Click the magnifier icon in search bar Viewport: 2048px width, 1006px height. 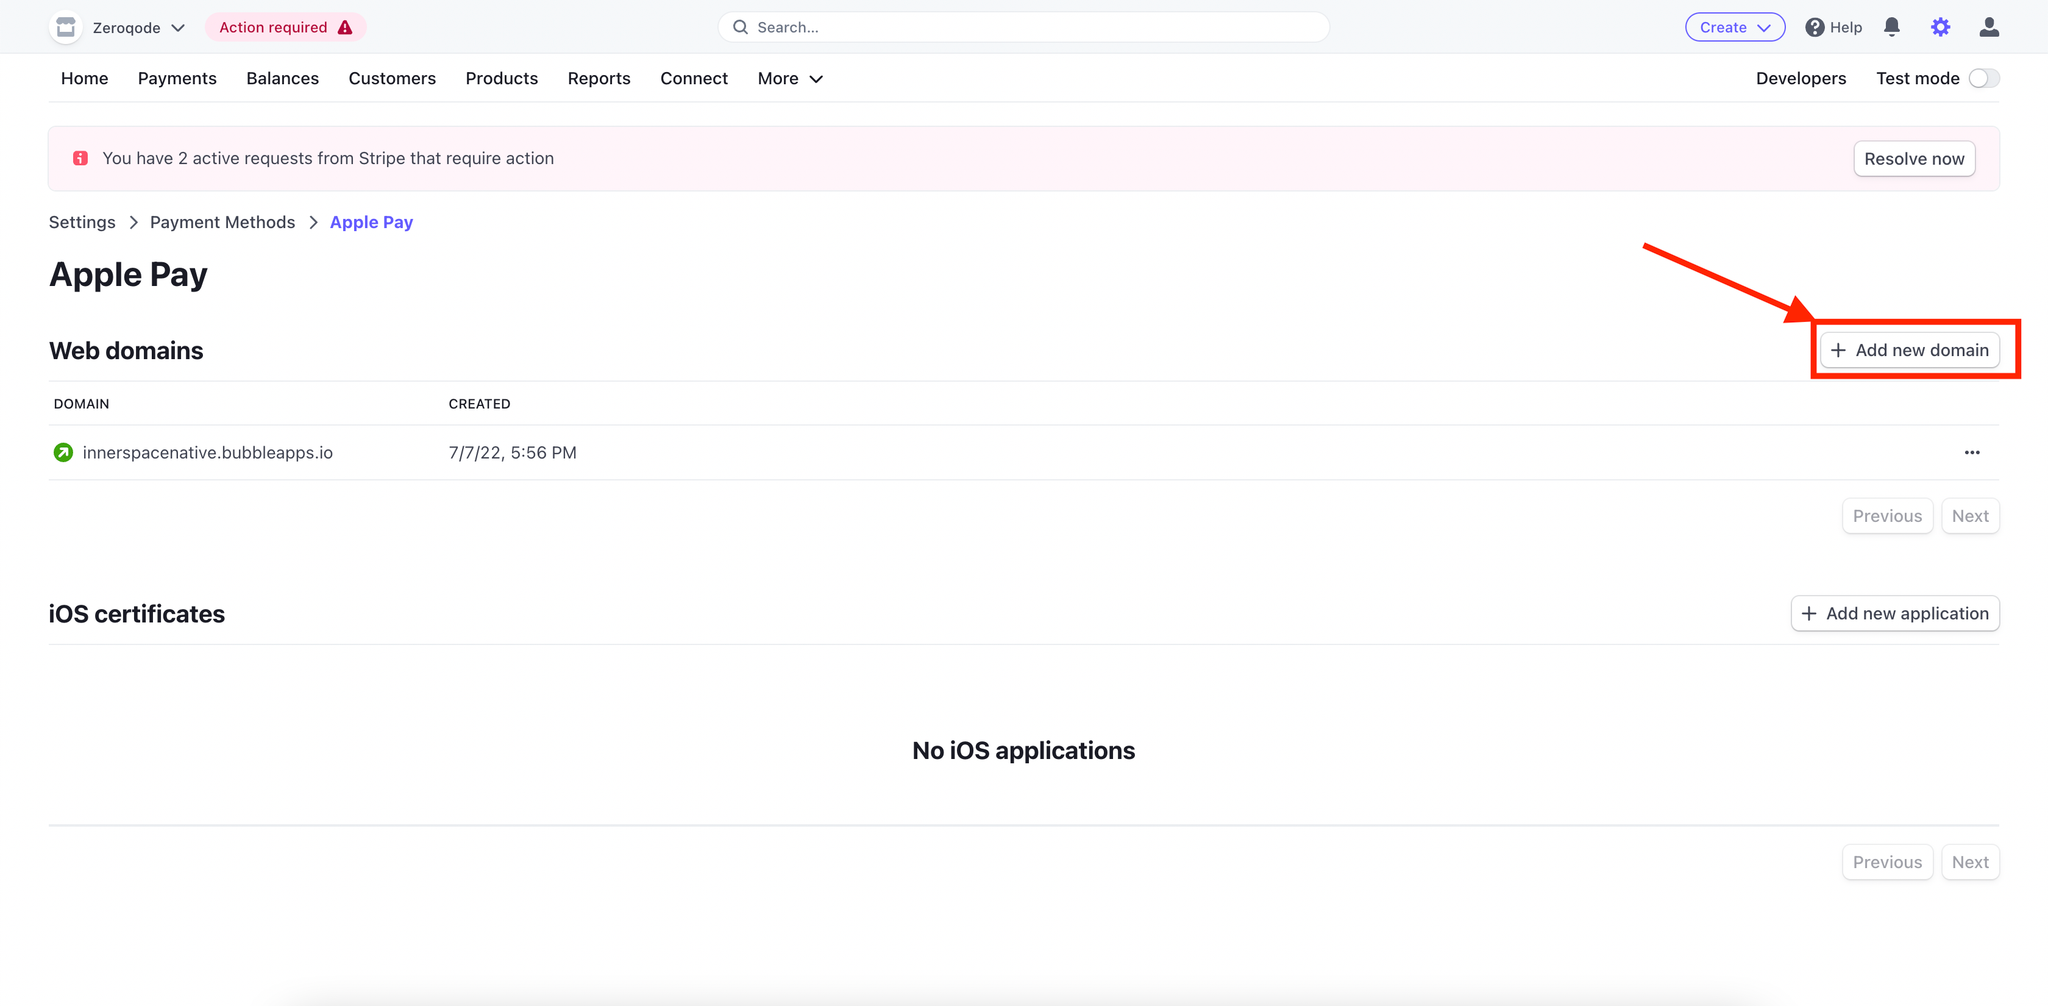point(740,27)
